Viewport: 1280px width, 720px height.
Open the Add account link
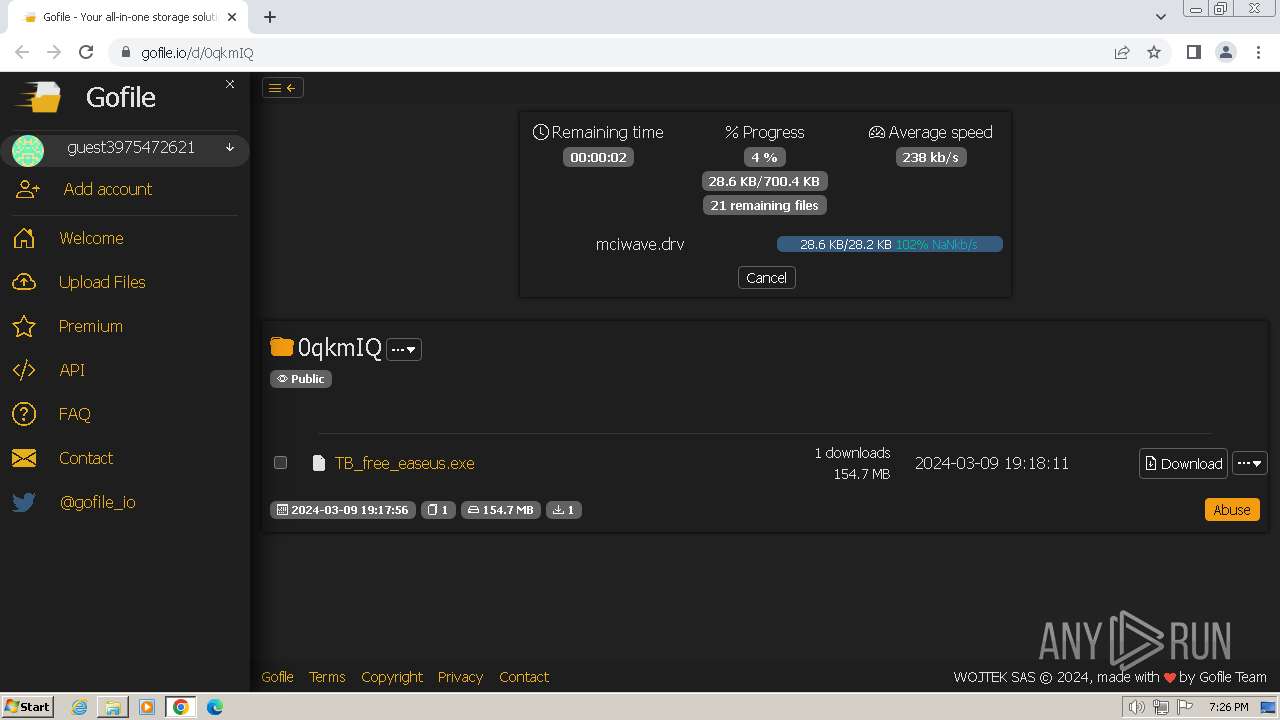coord(108,189)
